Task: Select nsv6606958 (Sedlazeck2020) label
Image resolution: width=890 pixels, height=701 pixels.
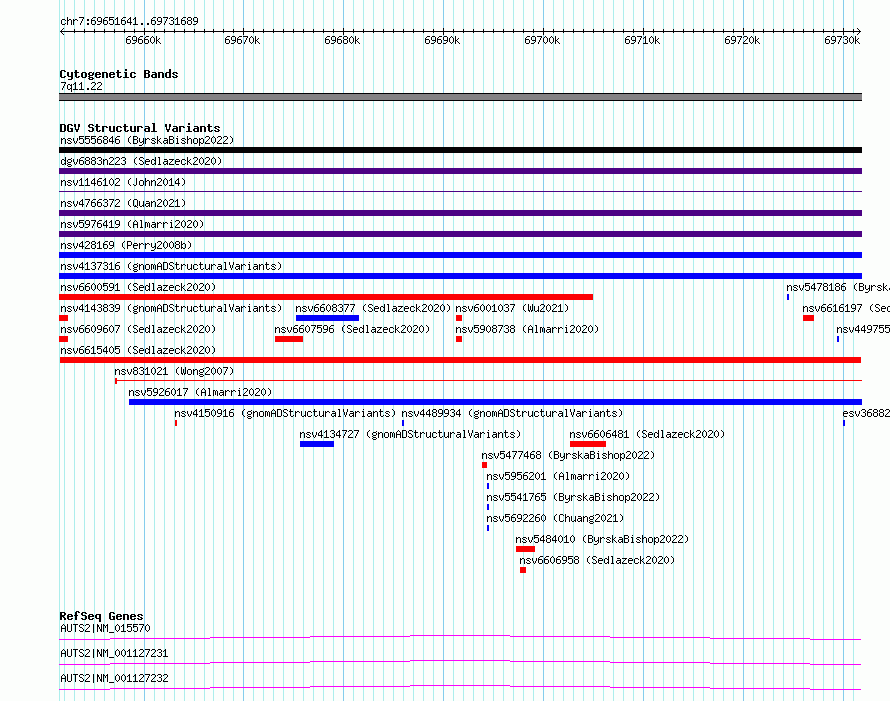Action: [597, 560]
